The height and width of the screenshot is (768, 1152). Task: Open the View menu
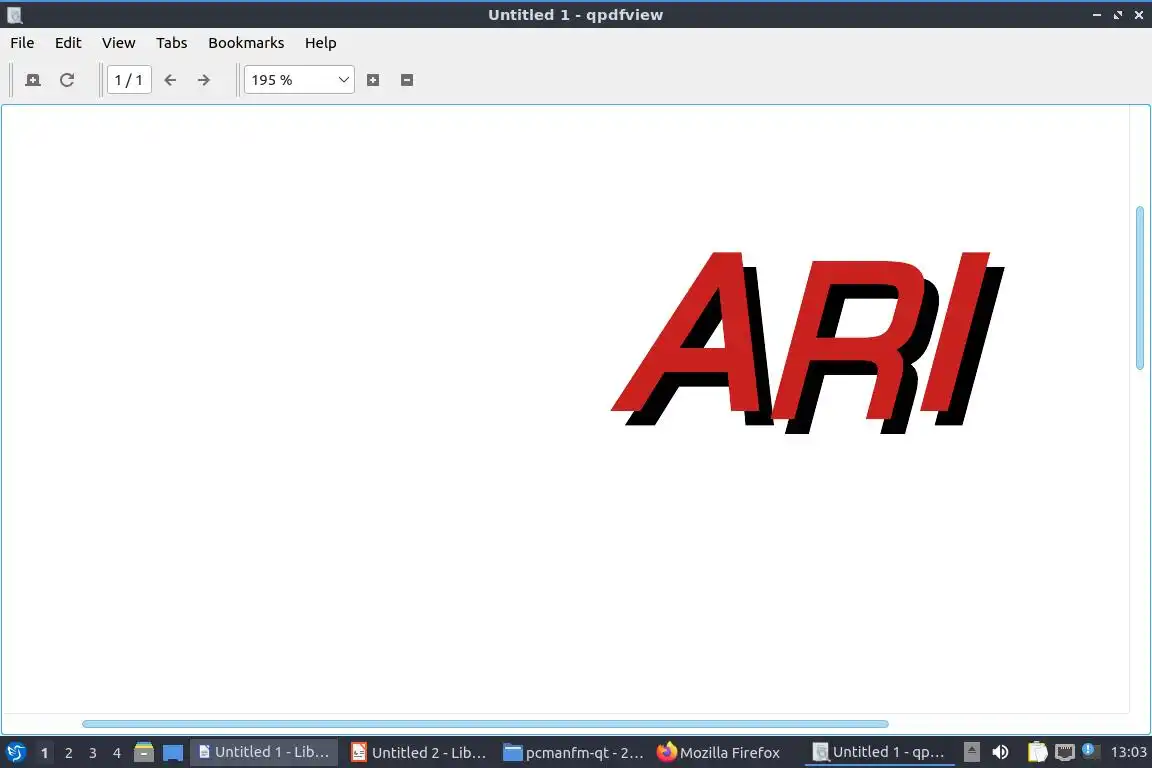tap(118, 43)
